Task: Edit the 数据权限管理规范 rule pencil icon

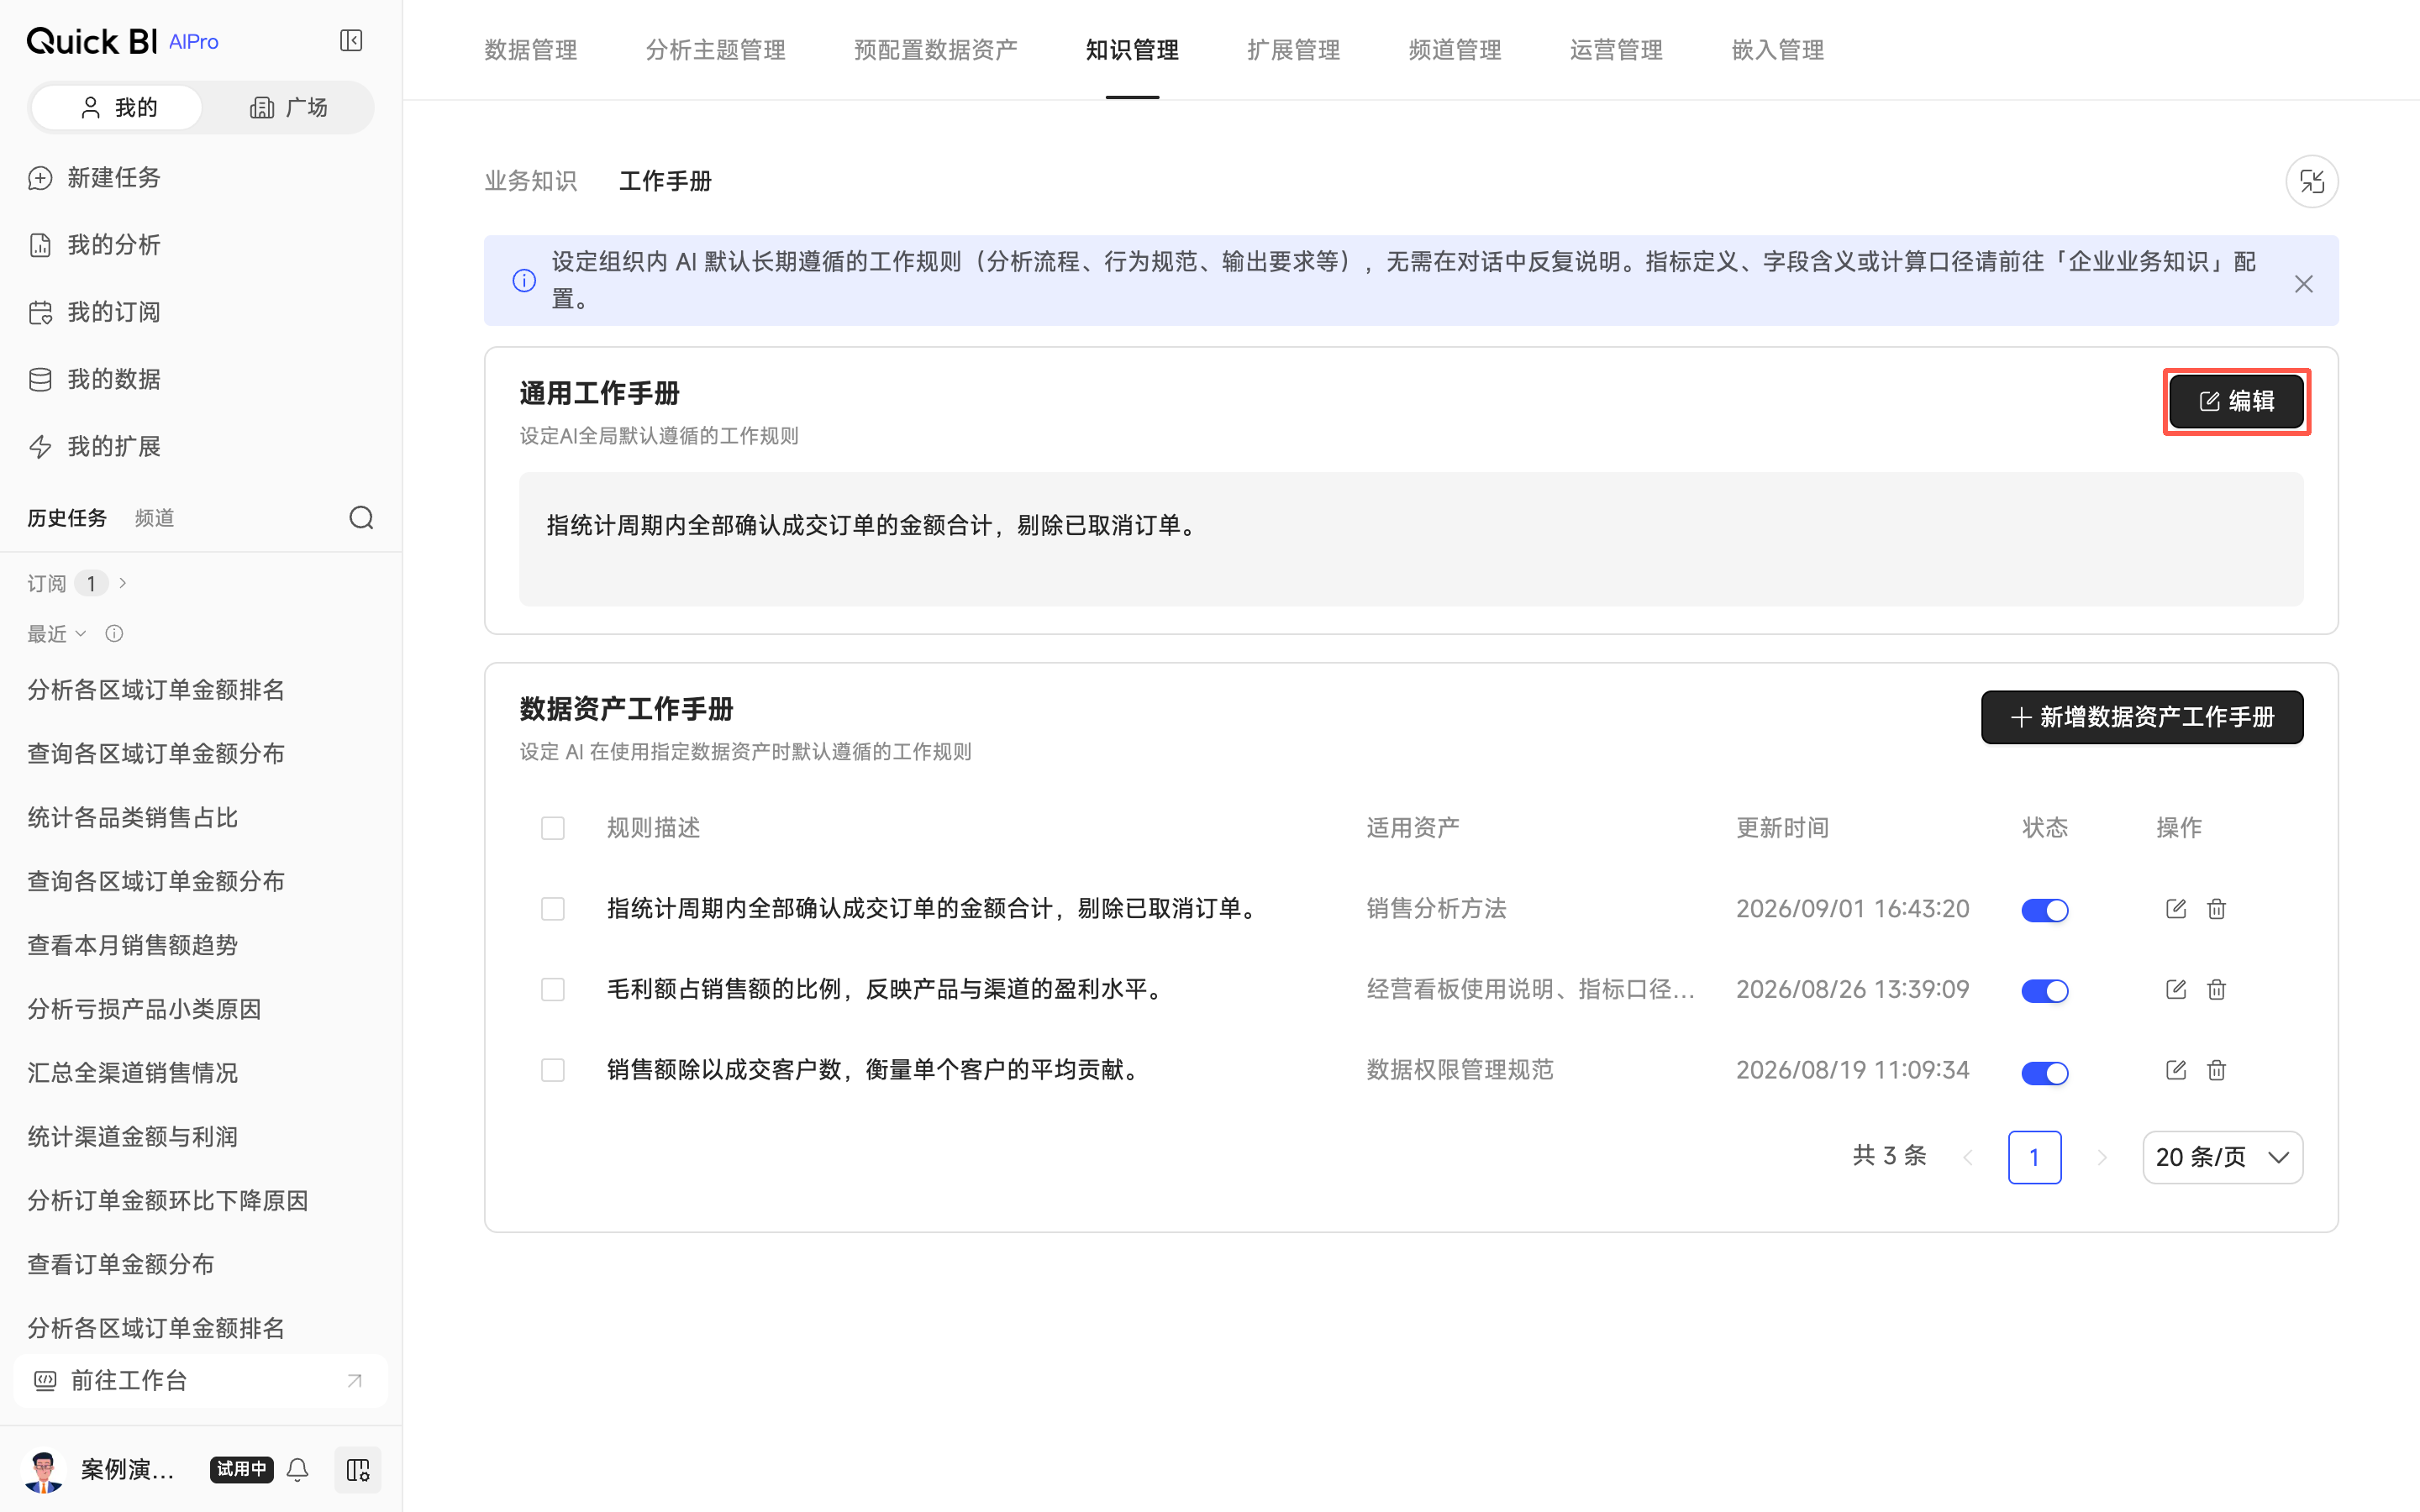Action: click(2175, 1070)
